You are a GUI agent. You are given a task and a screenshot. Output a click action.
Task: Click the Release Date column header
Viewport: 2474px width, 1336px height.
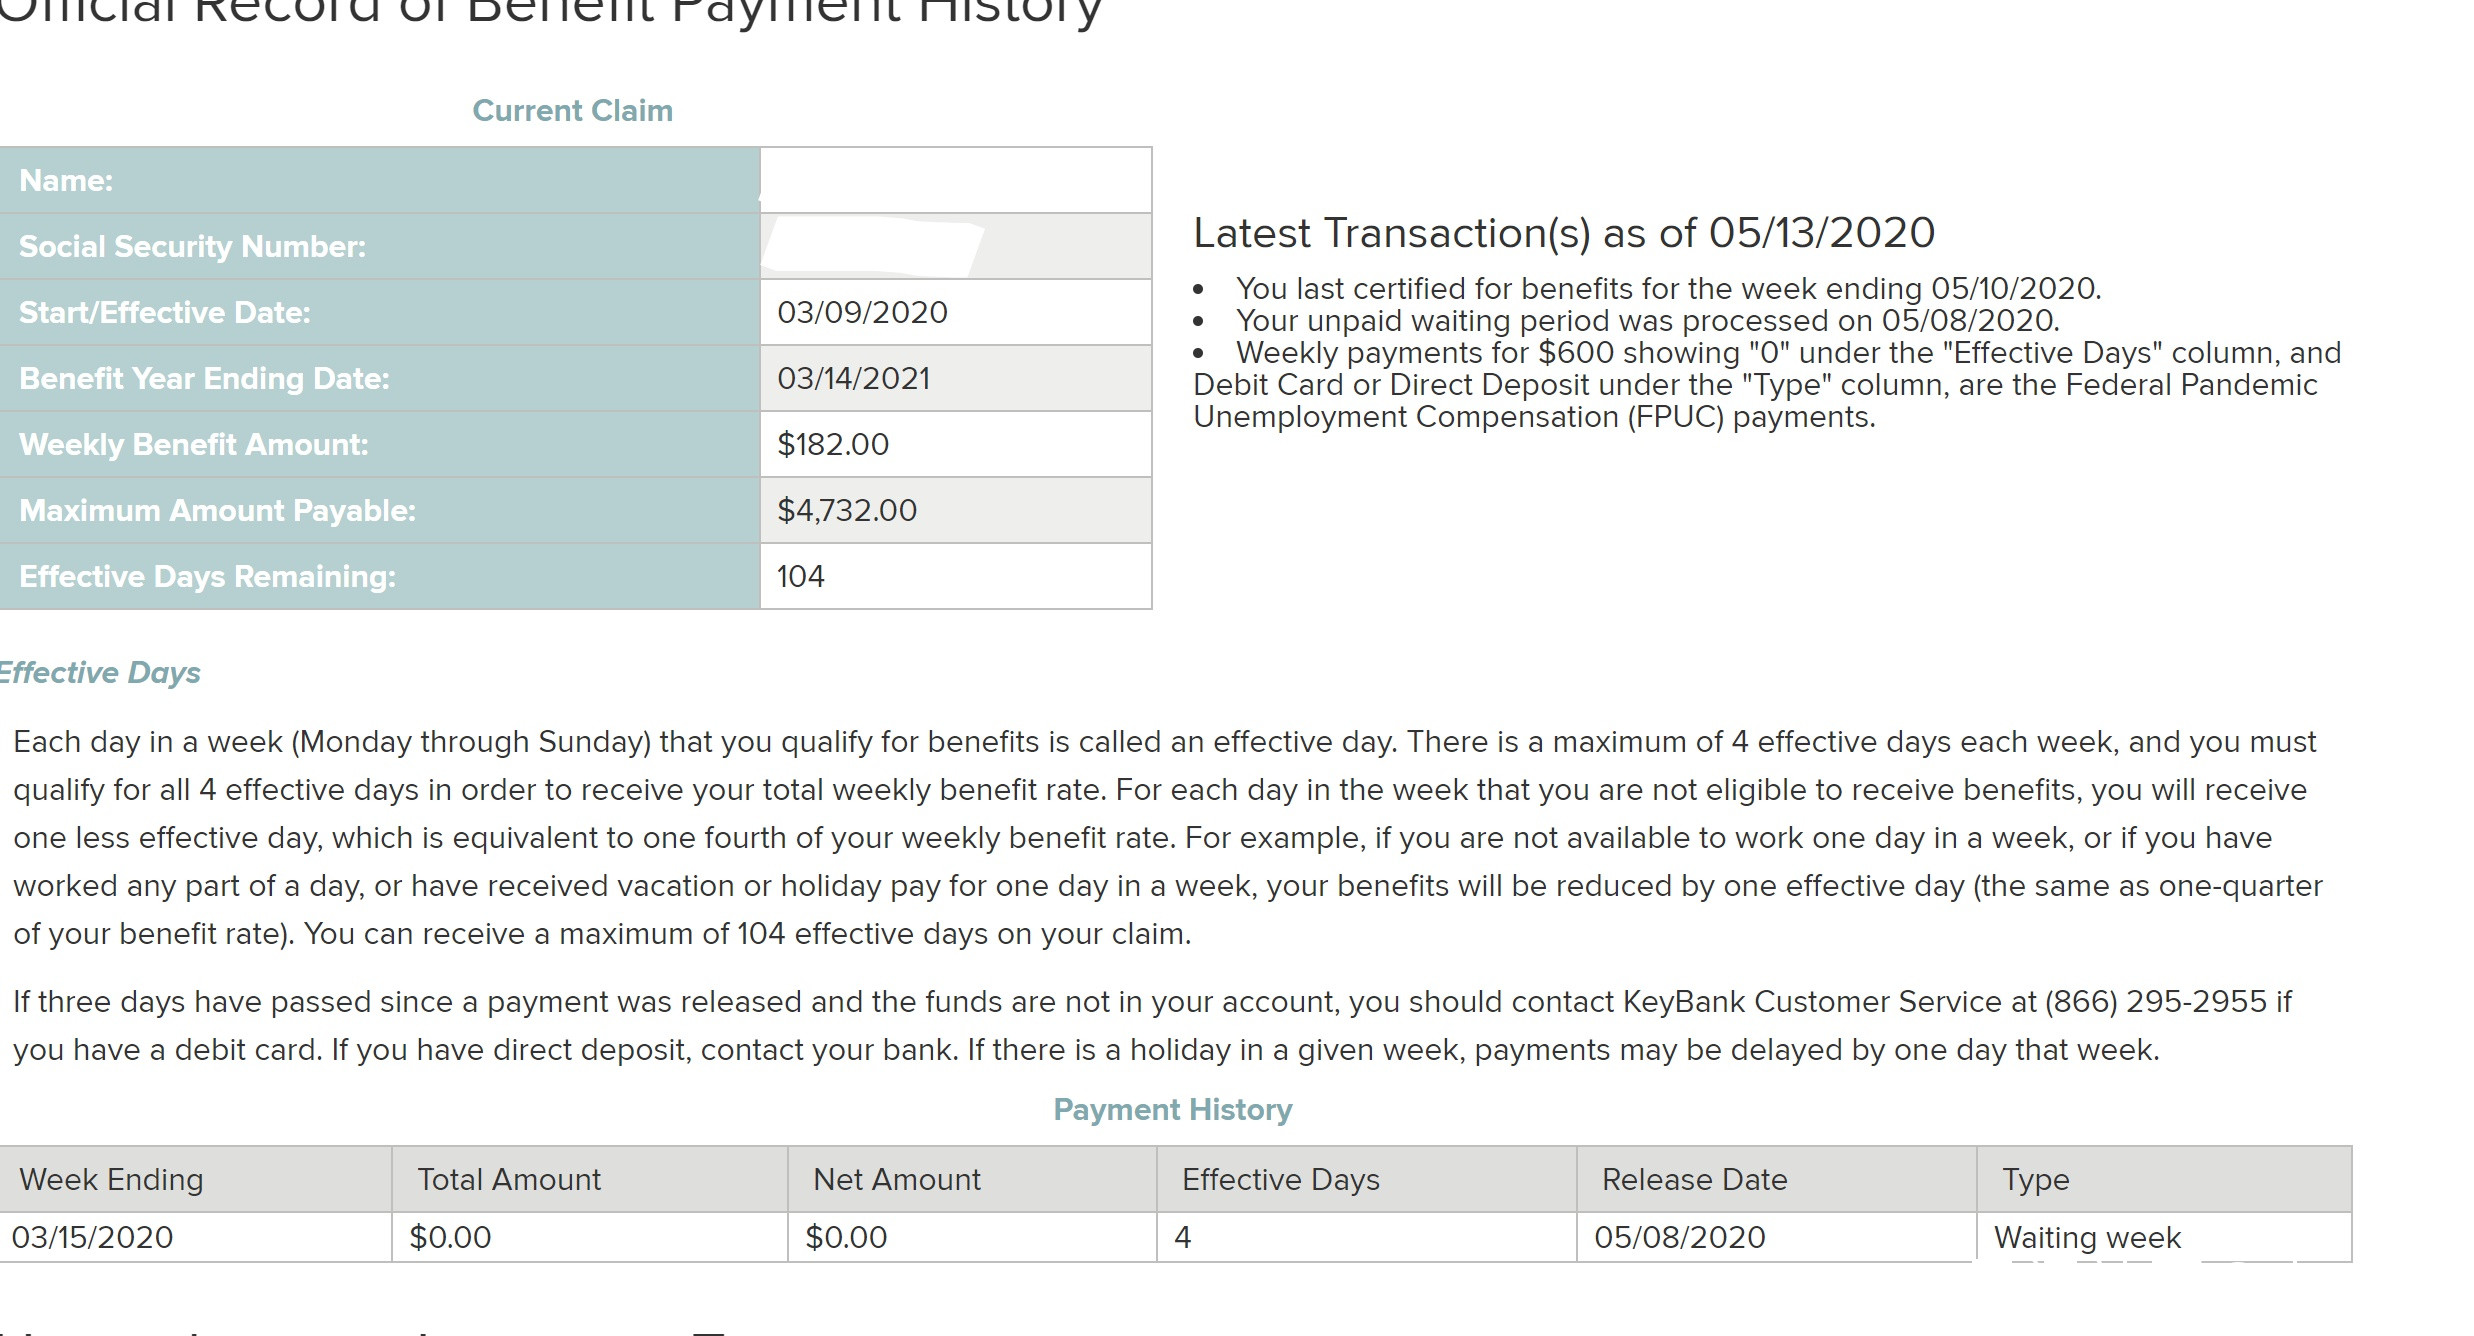[1694, 1179]
